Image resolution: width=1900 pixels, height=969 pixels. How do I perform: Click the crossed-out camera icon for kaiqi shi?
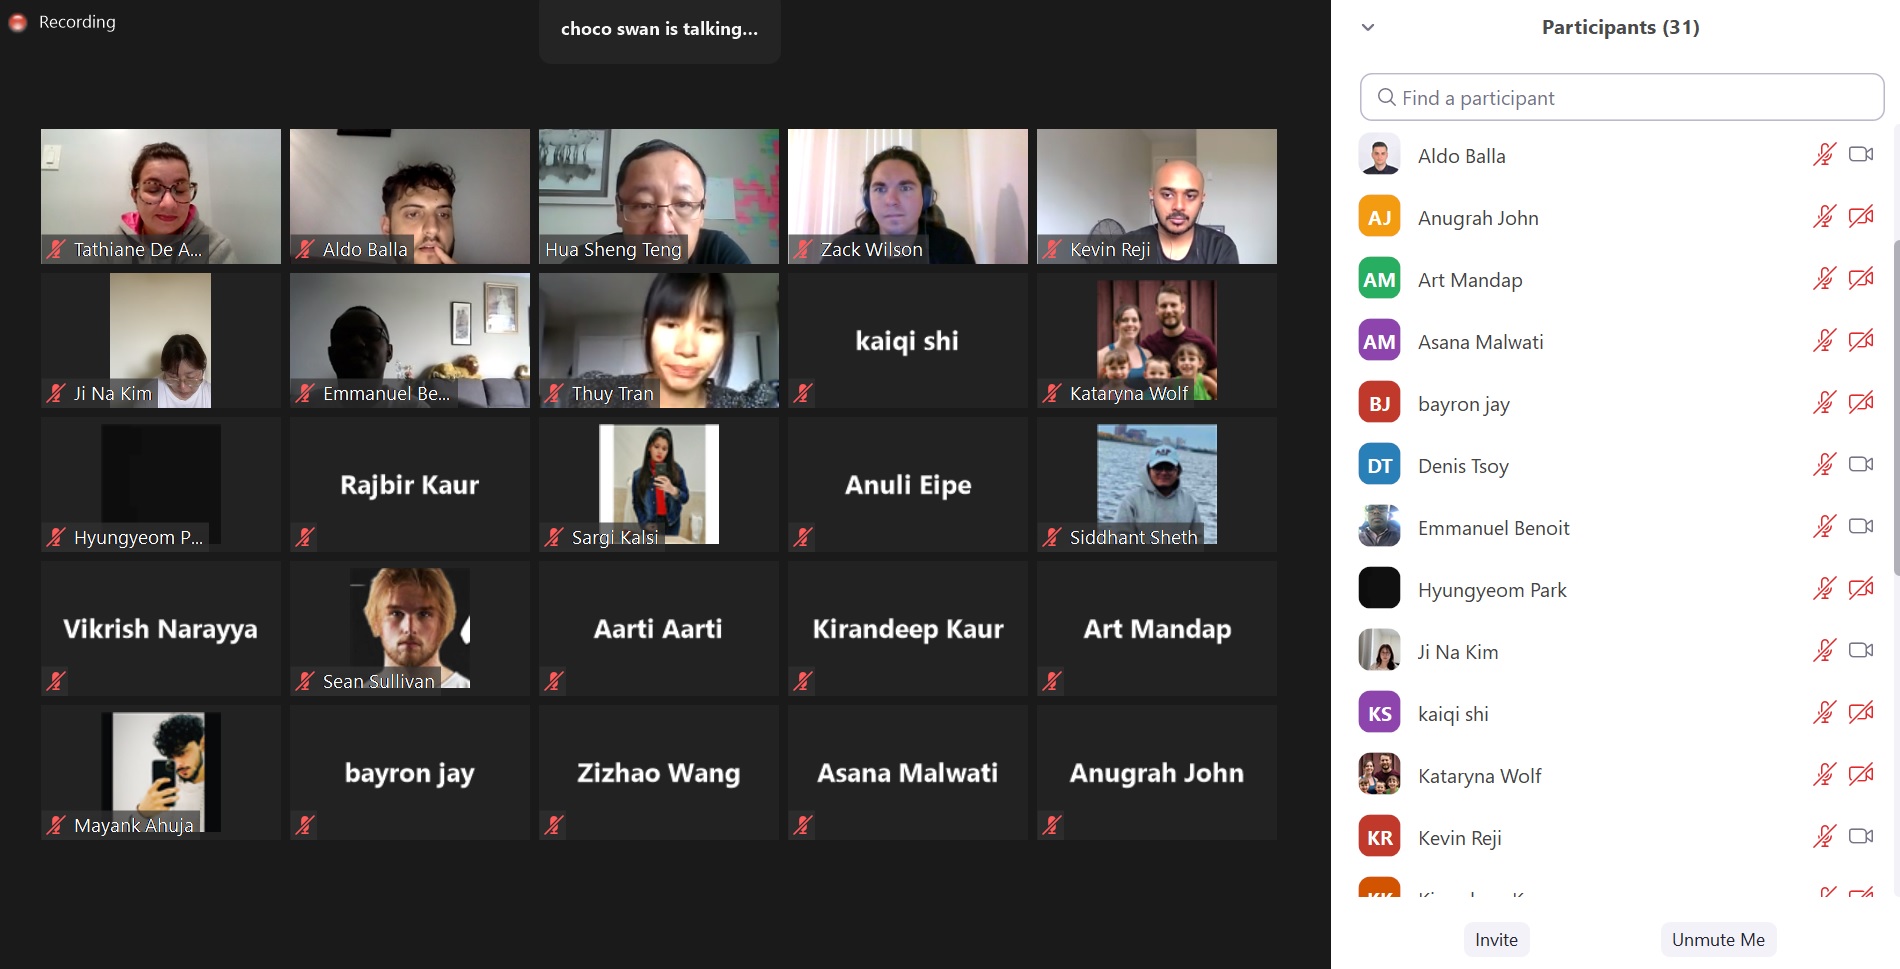pyautogui.click(x=1861, y=713)
